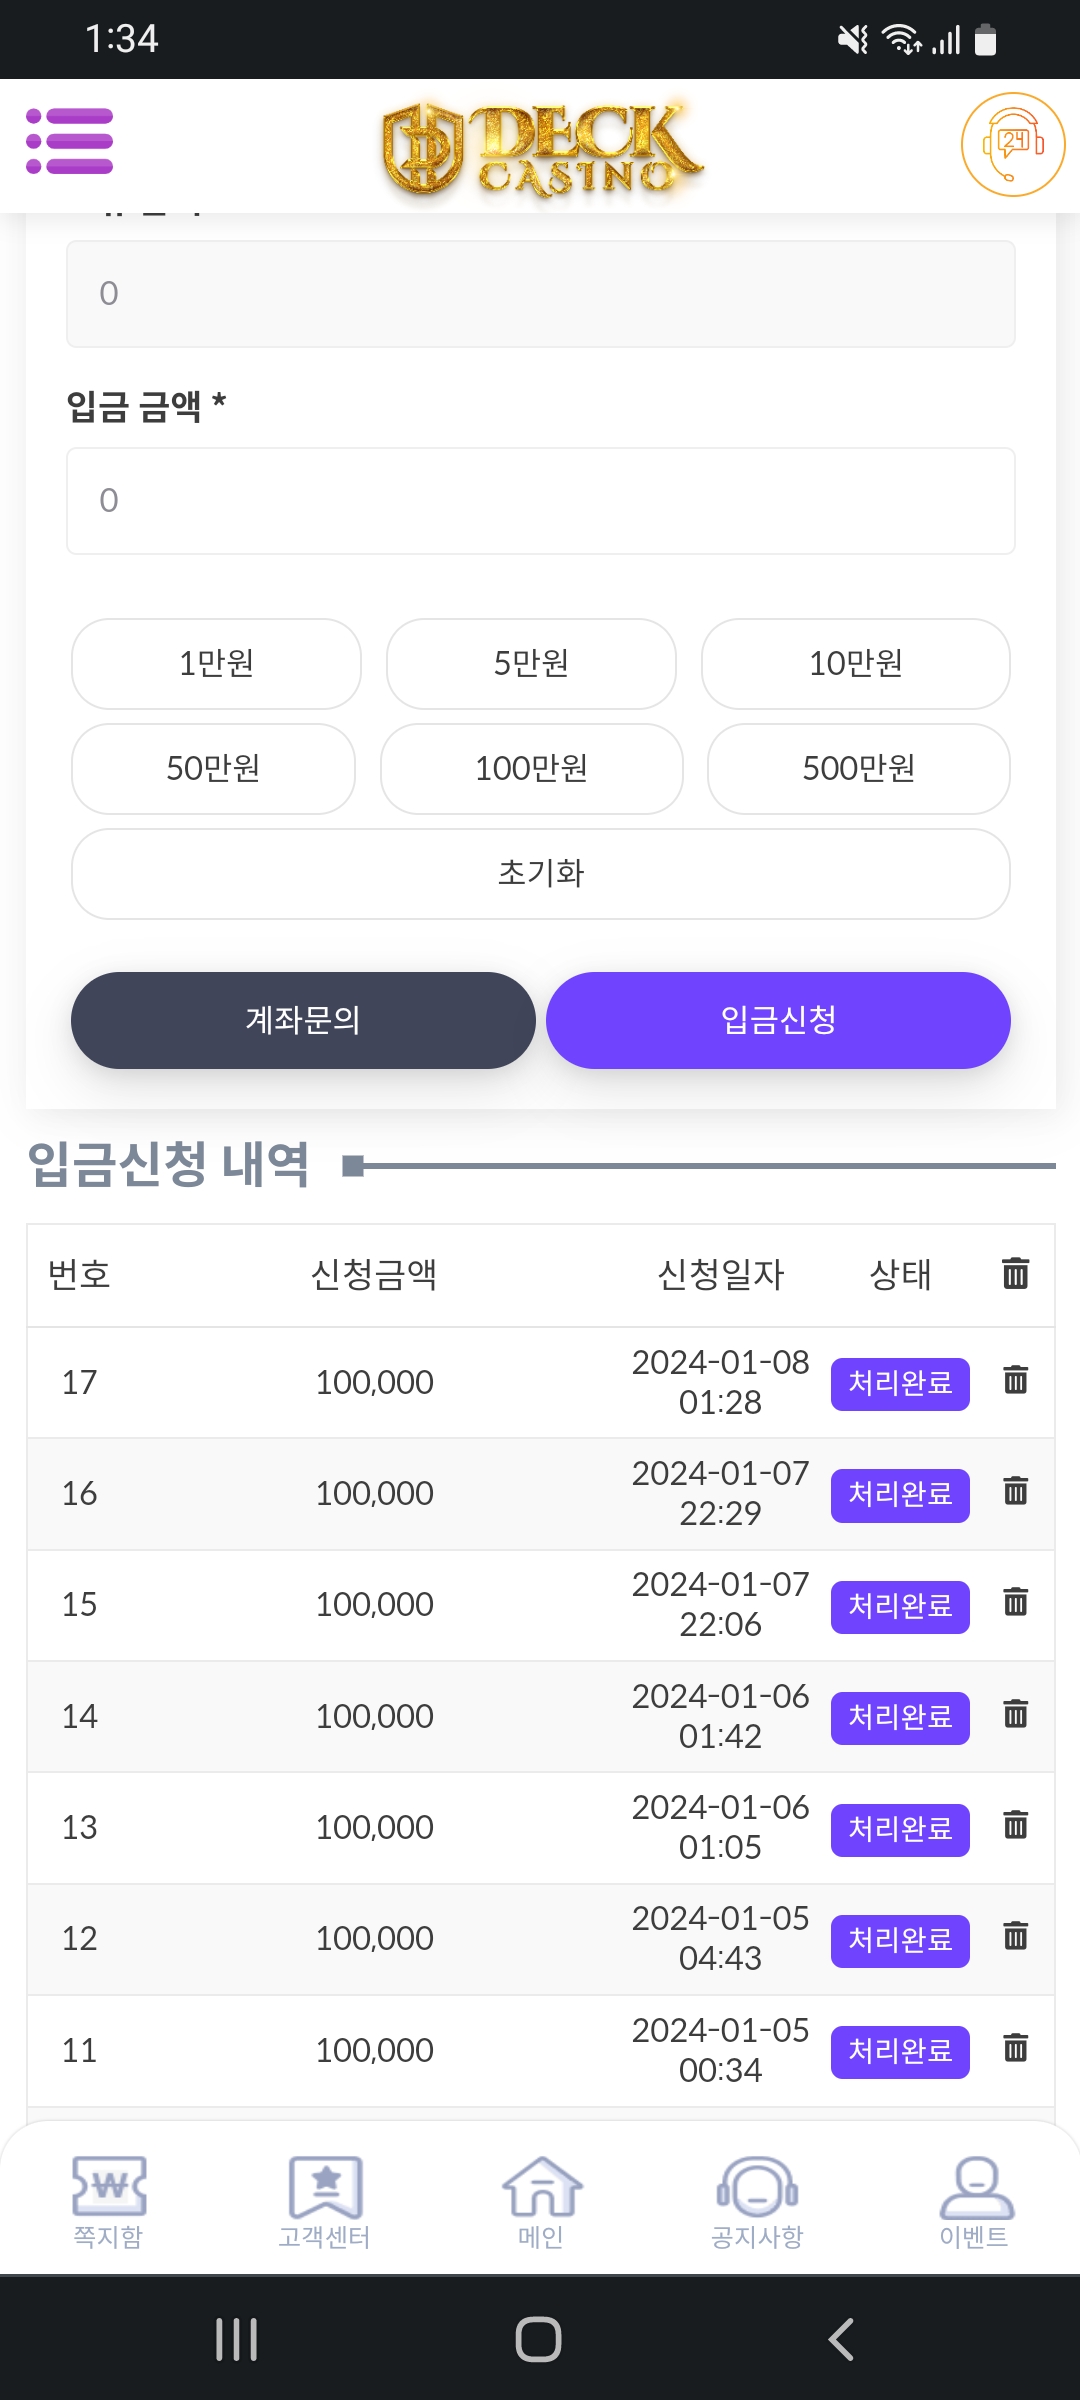
Task: Focus the 입금 금액 input field
Action: (541, 500)
